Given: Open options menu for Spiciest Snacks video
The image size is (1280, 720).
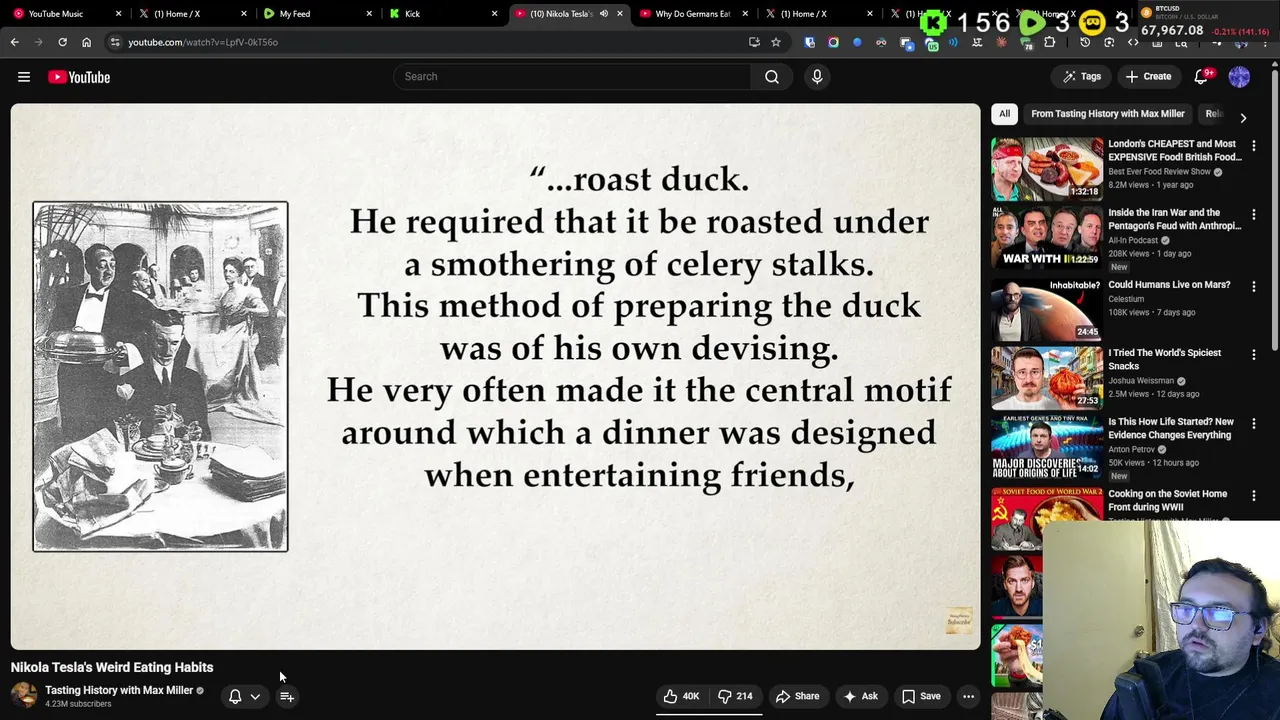Looking at the screenshot, I should (1254, 355).
